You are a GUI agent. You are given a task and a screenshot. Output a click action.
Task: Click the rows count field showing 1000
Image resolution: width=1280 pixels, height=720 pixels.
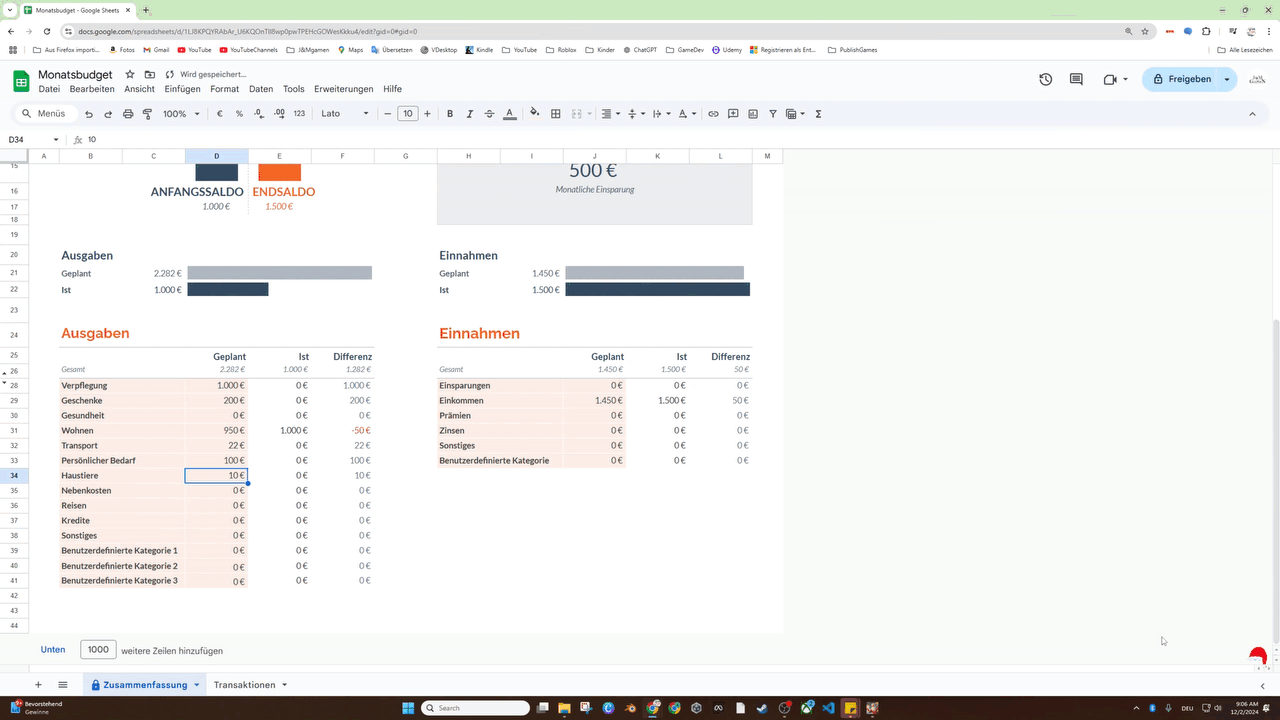pos(98,650)
